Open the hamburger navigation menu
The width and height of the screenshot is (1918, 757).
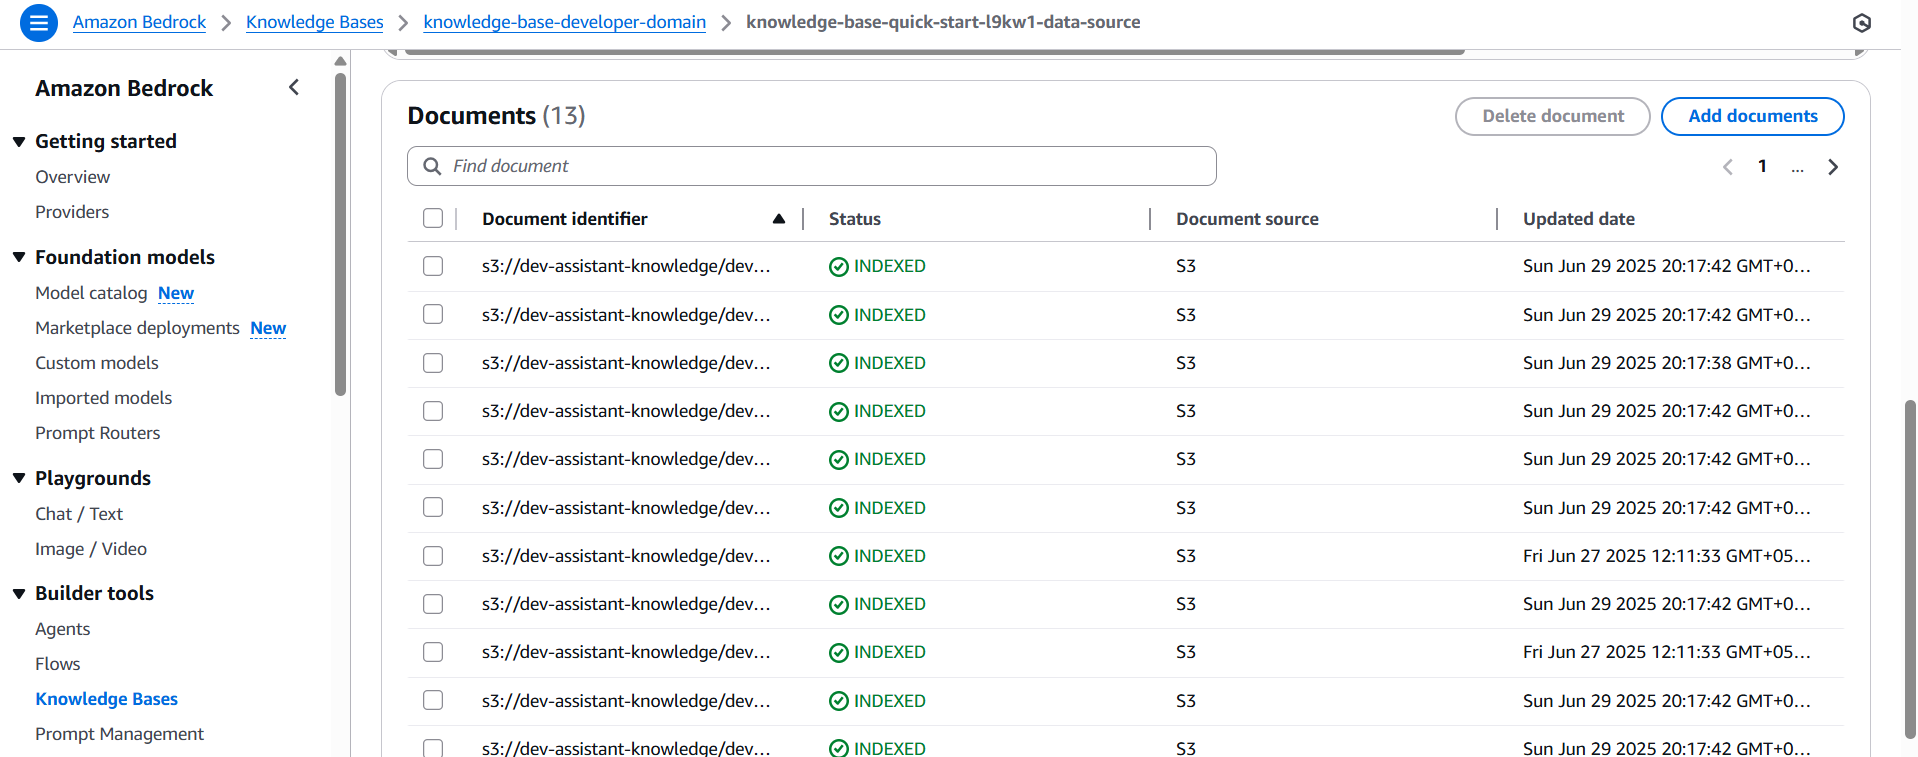39,22
